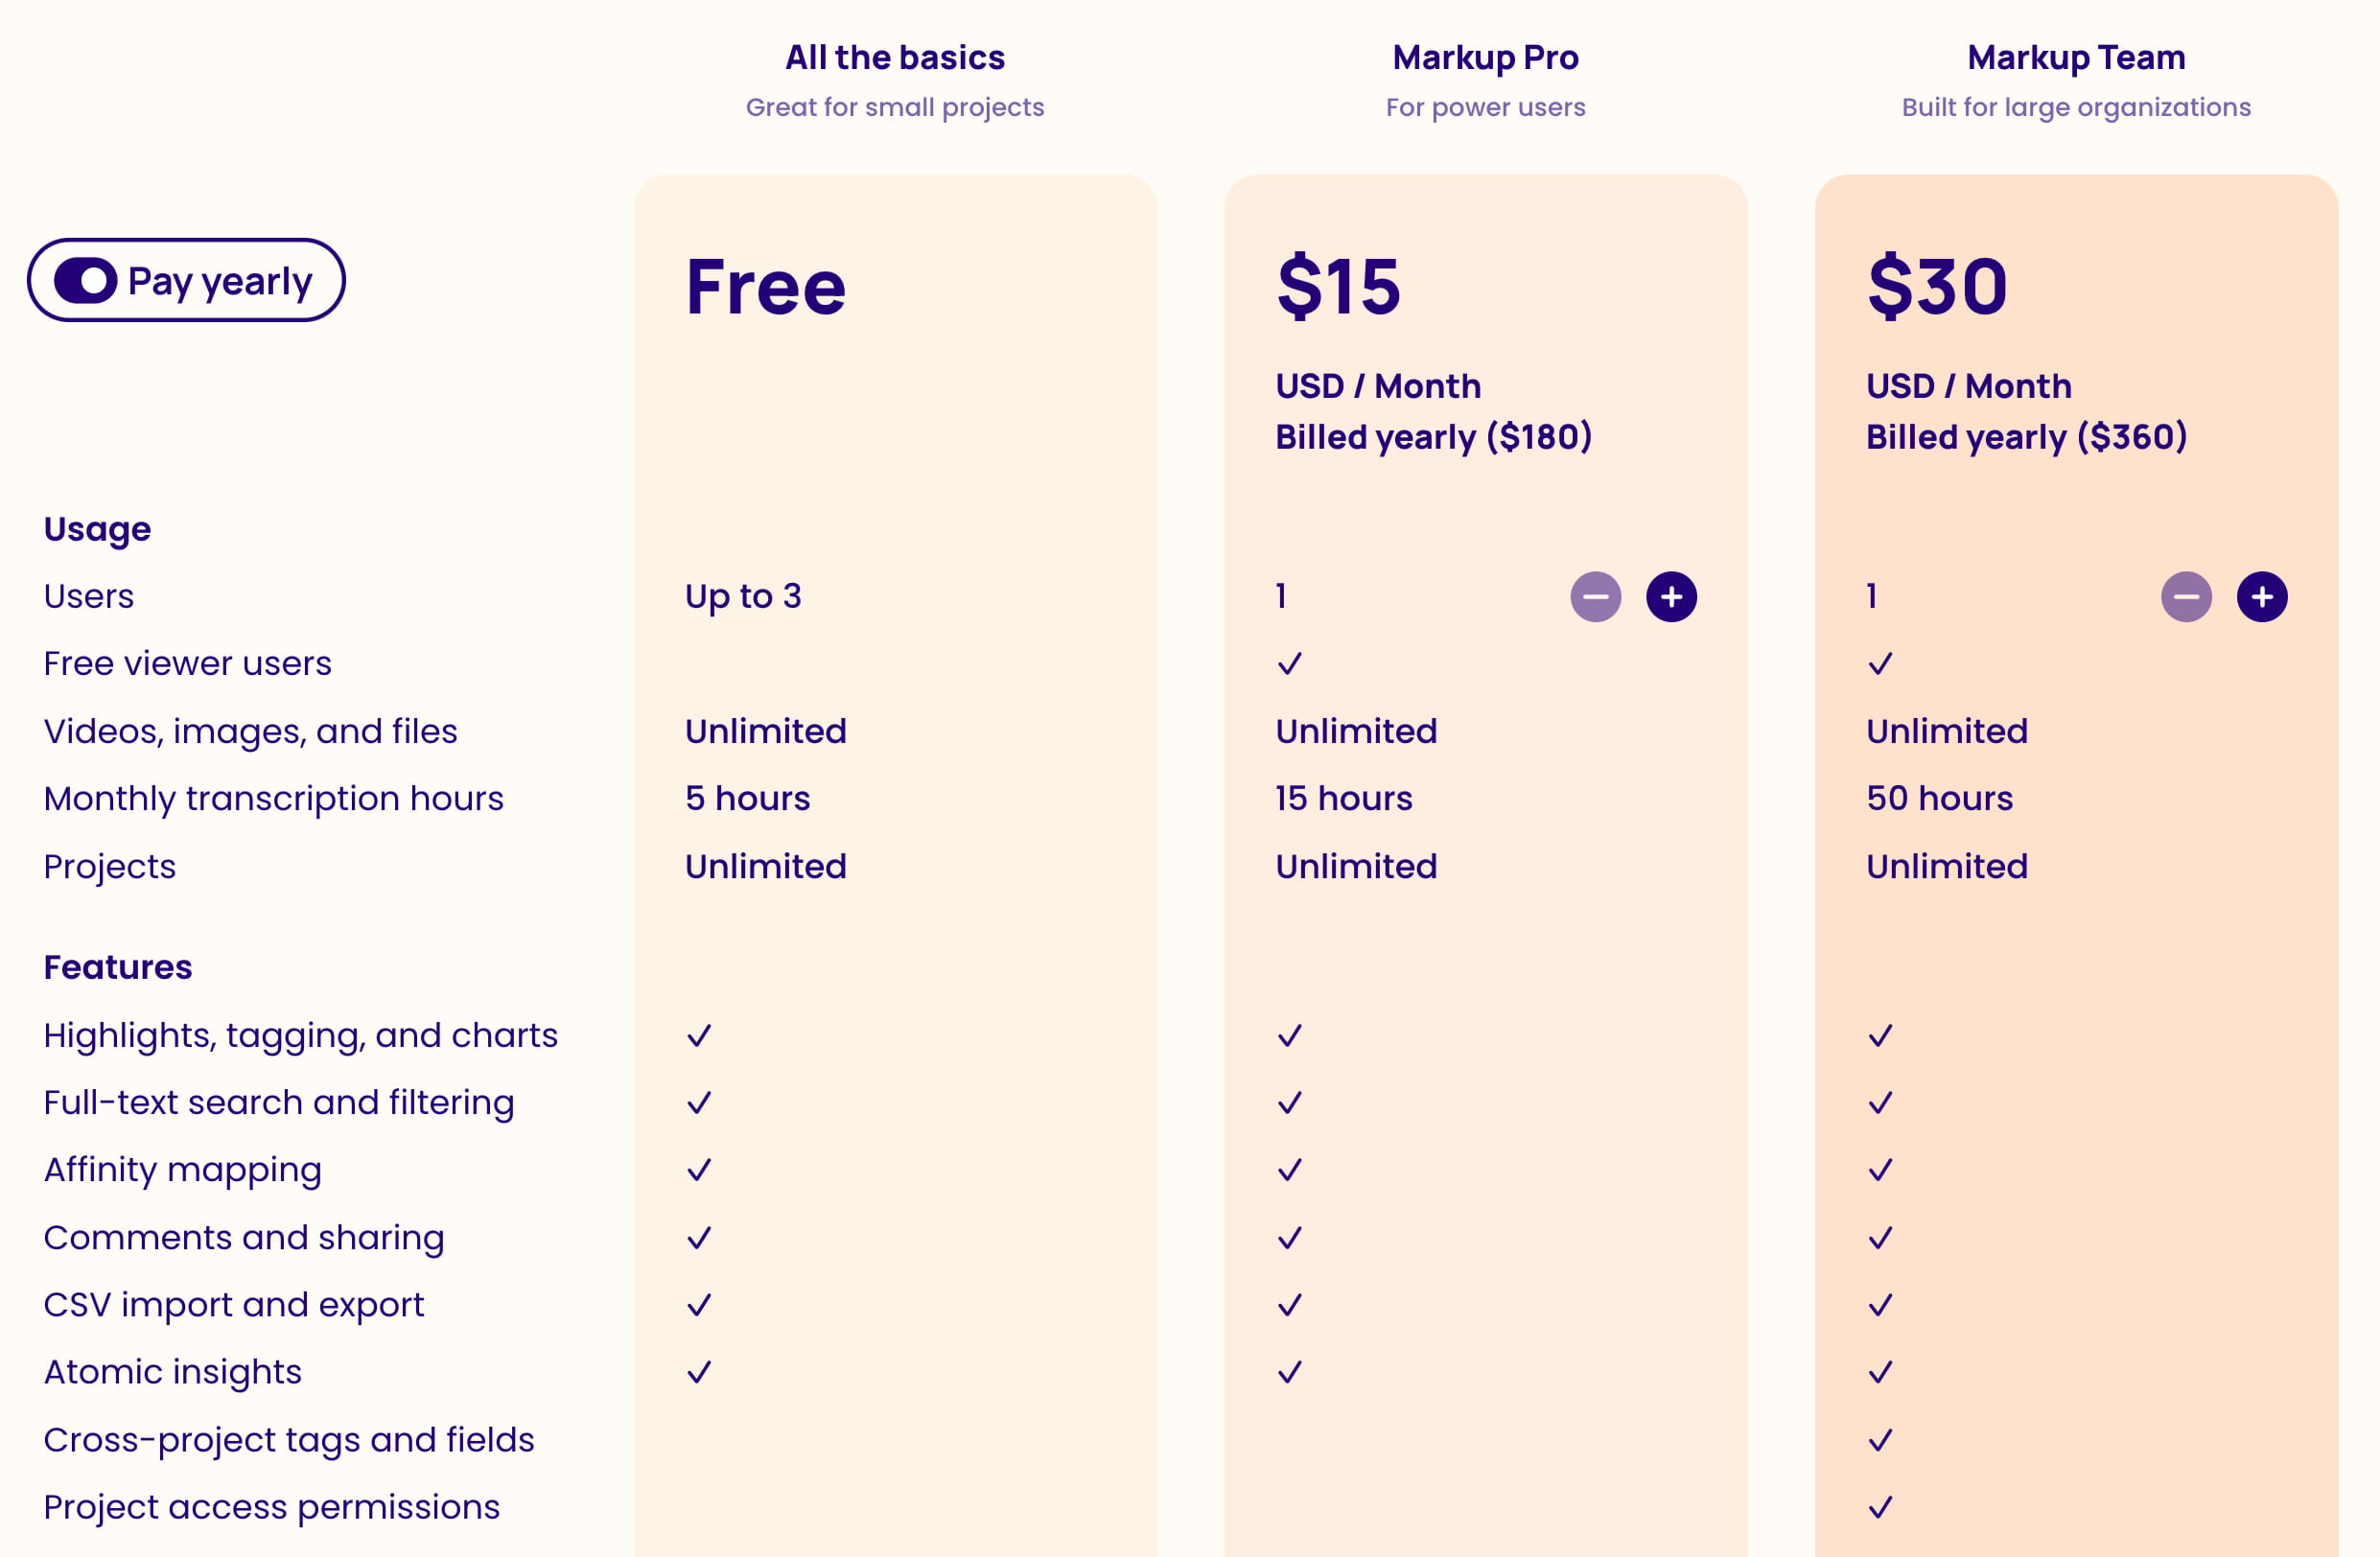Click the $15 price in Markup Pro
Screen dimensions: 2380x1557
pyautogui.click(x=1338, y=287)
